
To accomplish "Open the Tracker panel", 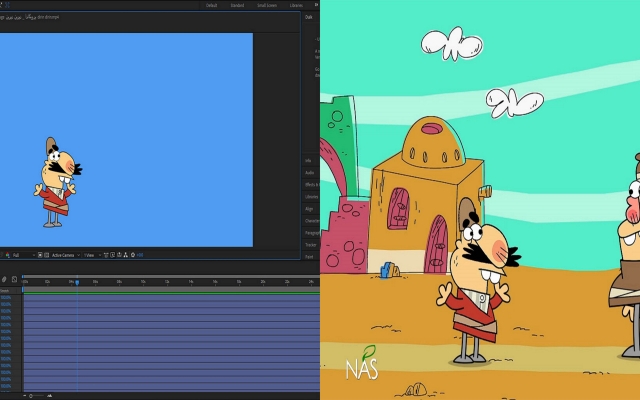I will tap(311, 245).
